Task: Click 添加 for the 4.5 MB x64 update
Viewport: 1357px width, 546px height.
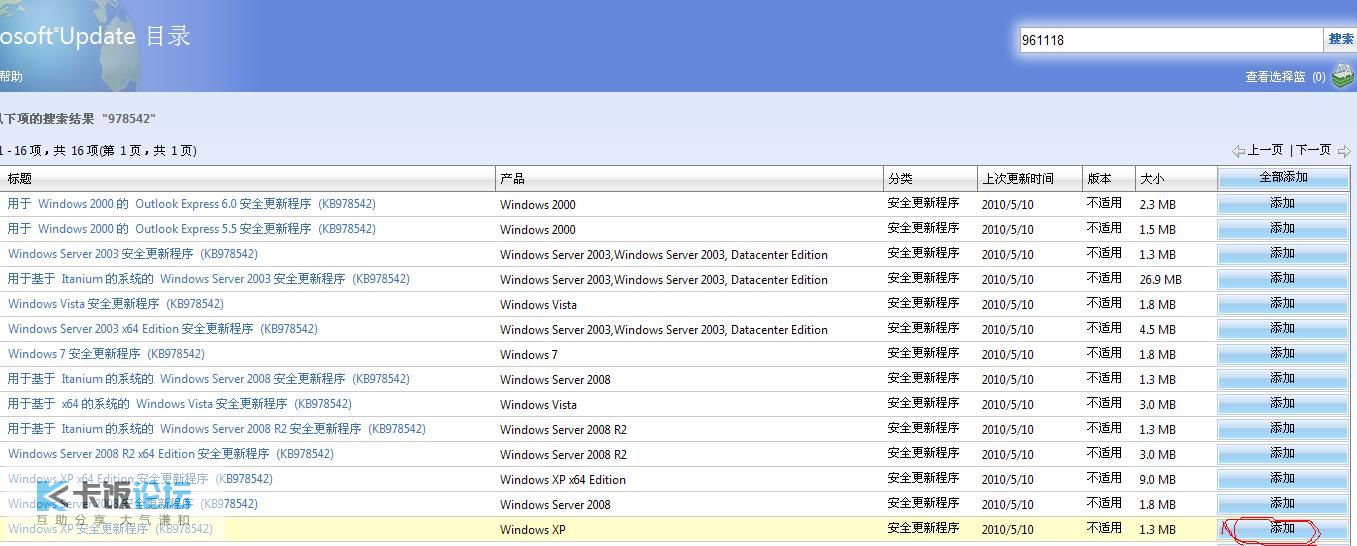Action: click(x=1283, y=328)
